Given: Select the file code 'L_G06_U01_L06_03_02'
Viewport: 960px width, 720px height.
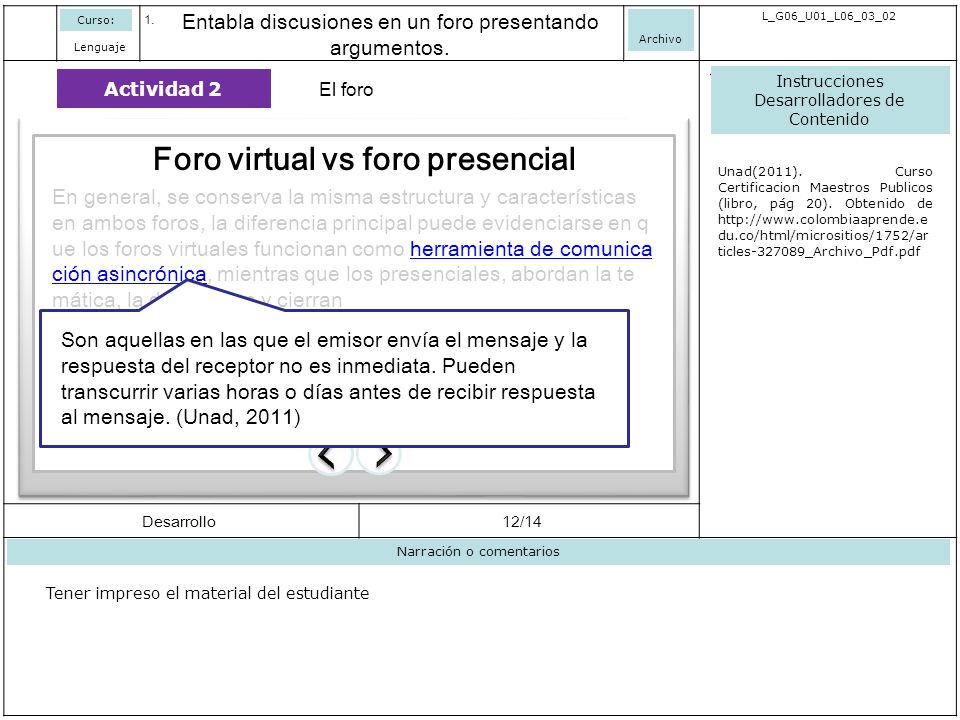Looking at the screenshot, I should 828,17.
